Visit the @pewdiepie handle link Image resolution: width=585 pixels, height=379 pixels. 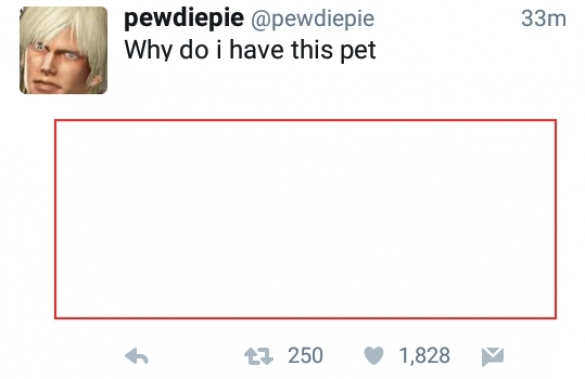point(313,19)
